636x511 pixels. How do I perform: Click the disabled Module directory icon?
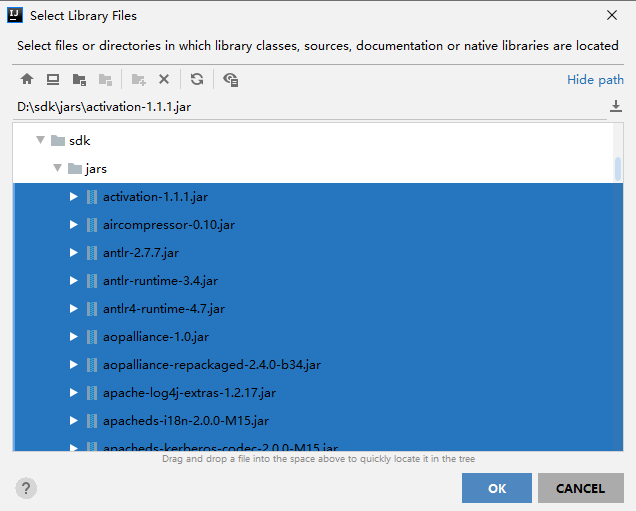coord(105,79)
